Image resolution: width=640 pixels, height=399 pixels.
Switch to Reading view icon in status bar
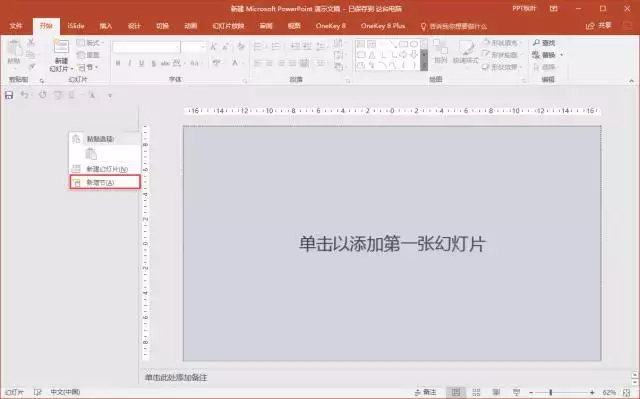(496, 392)
